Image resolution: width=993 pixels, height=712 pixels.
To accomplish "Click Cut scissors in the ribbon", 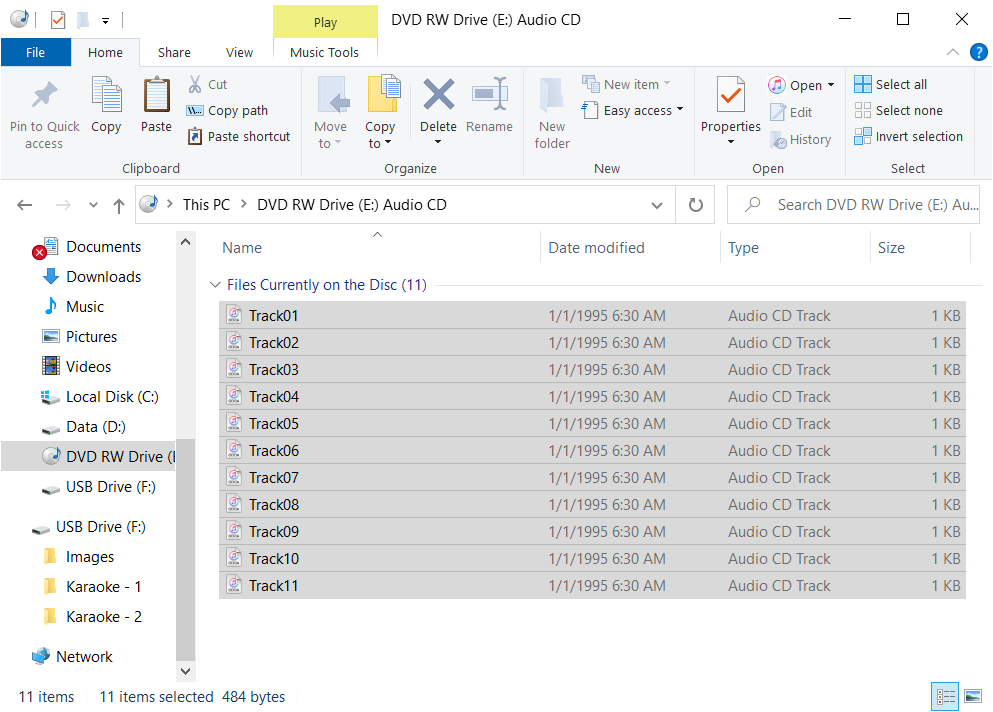I will point(208,84).
